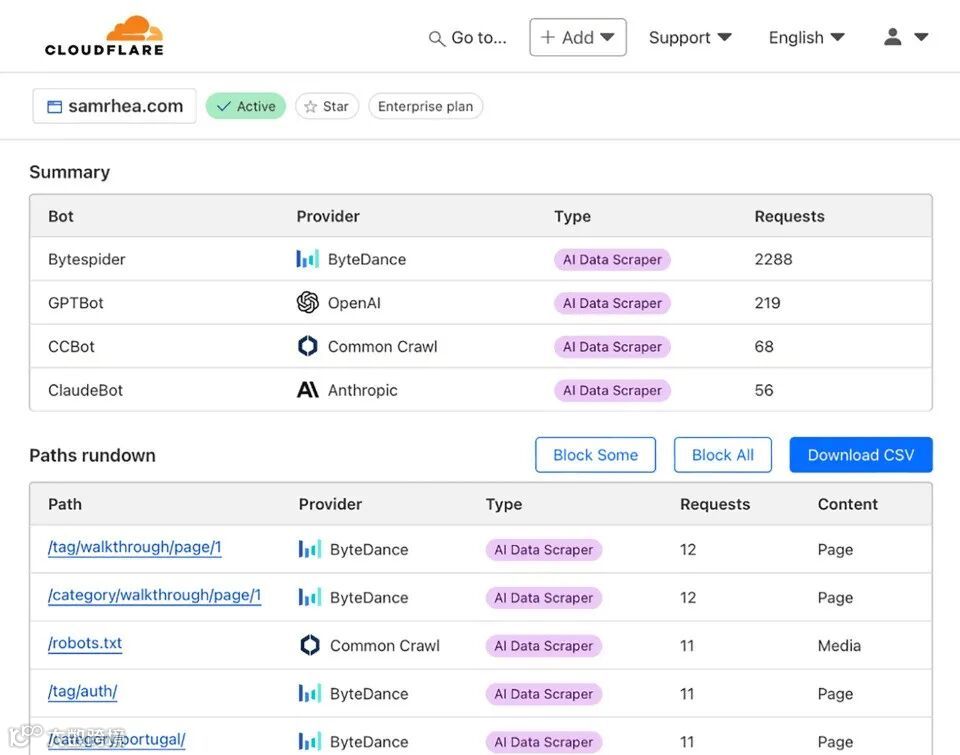Expand the Add dropdown

pos(578,38)
